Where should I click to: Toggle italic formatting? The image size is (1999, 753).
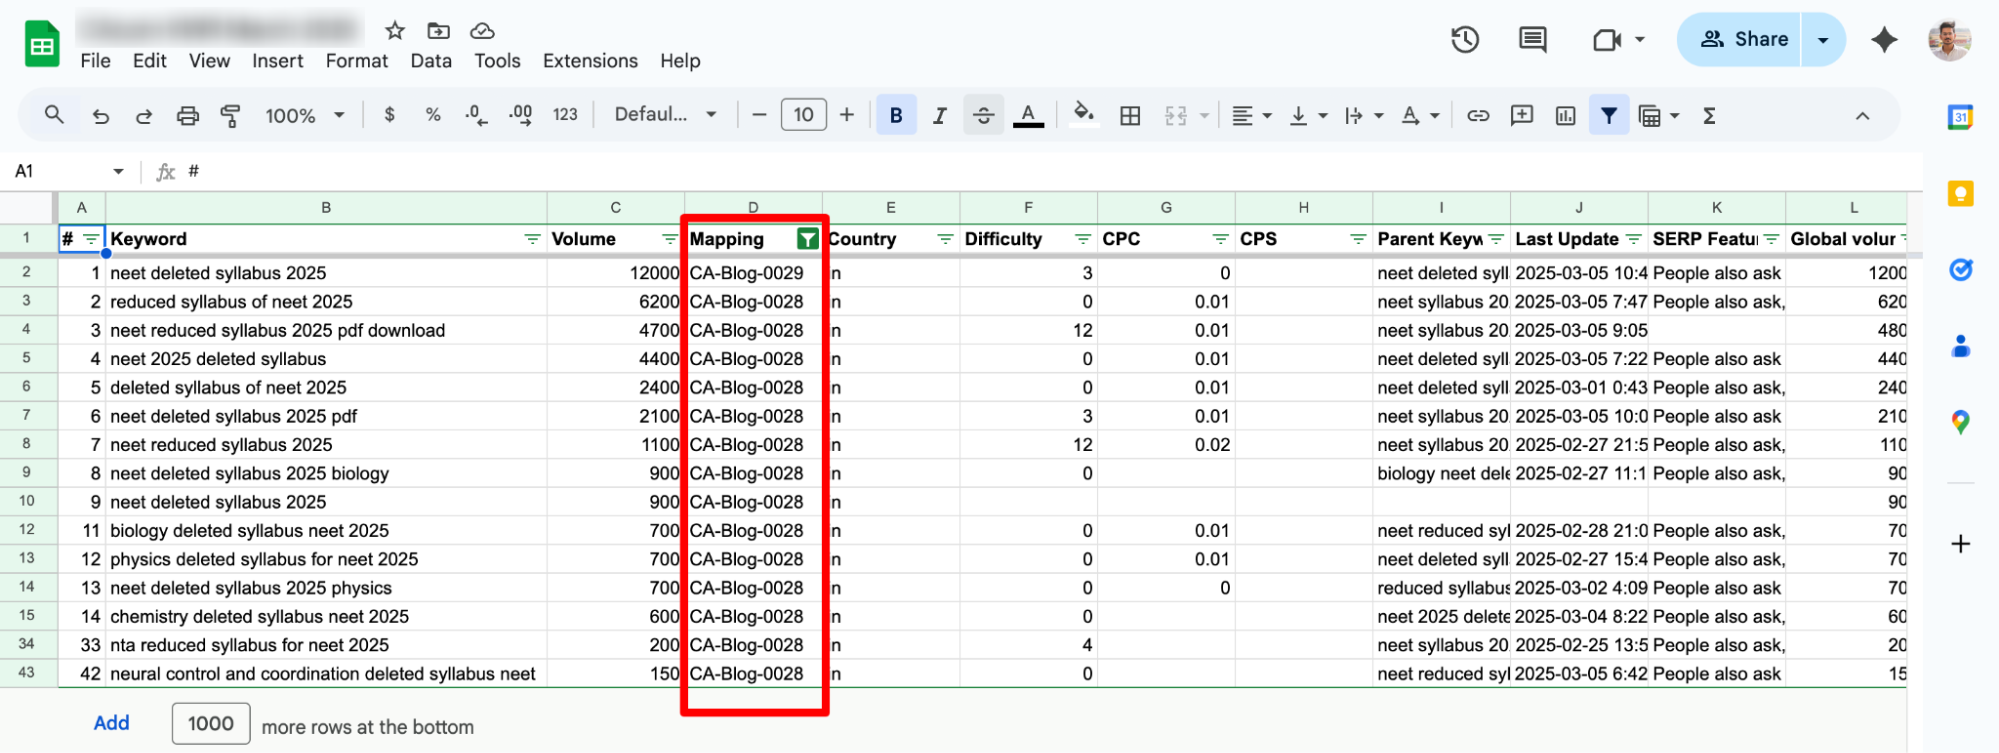[940, 116]
